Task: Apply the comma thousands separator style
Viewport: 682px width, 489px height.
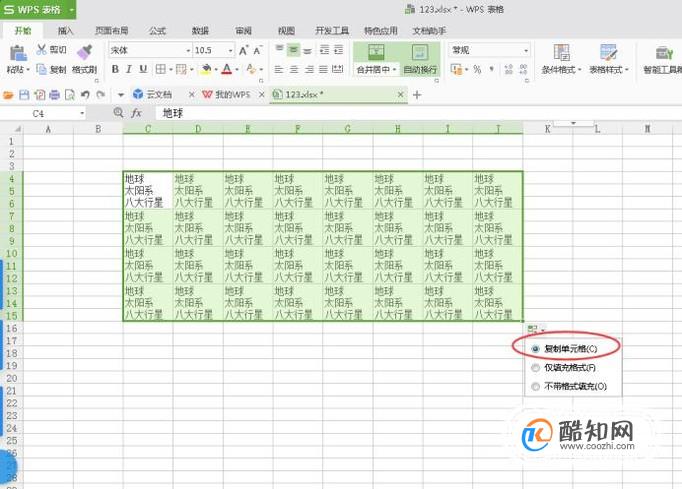Action: click(x=492, y=69)
